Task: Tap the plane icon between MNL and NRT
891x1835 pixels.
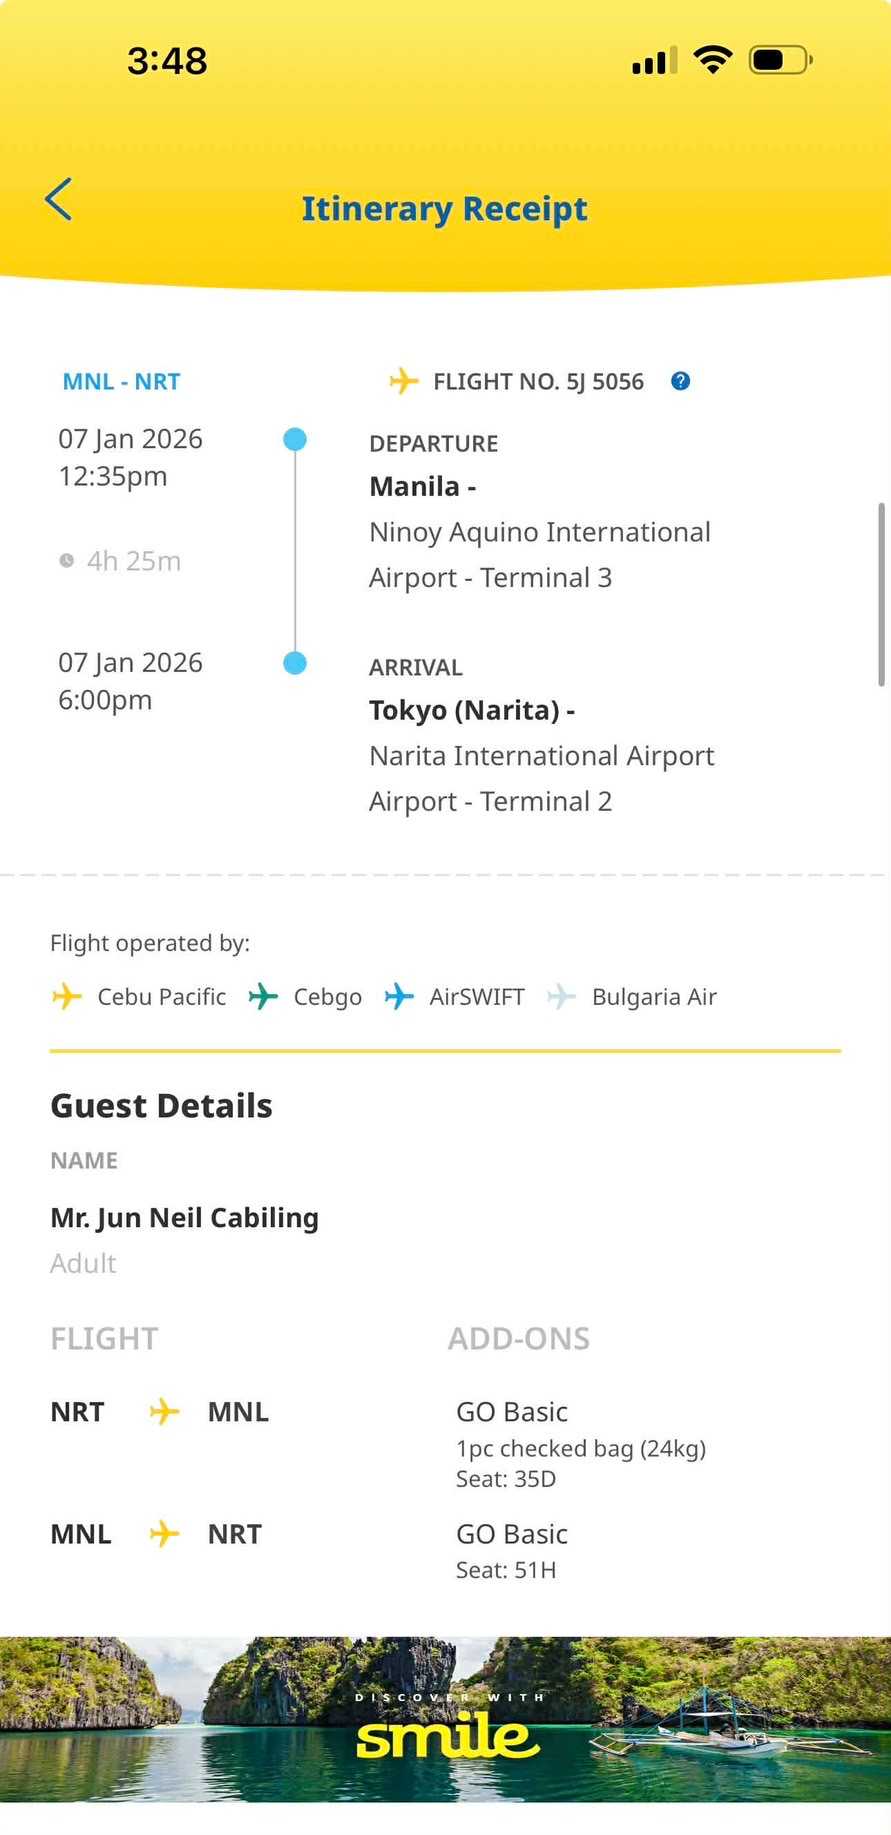Action: click(x=164, y=1533)
